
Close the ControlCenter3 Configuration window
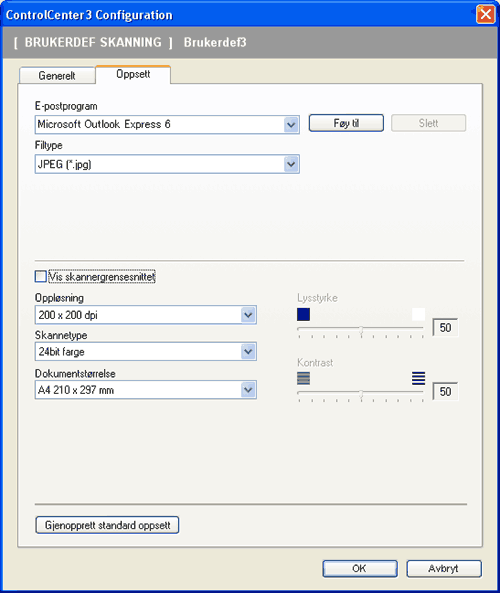pyautogui.click(x=485, y=15)
